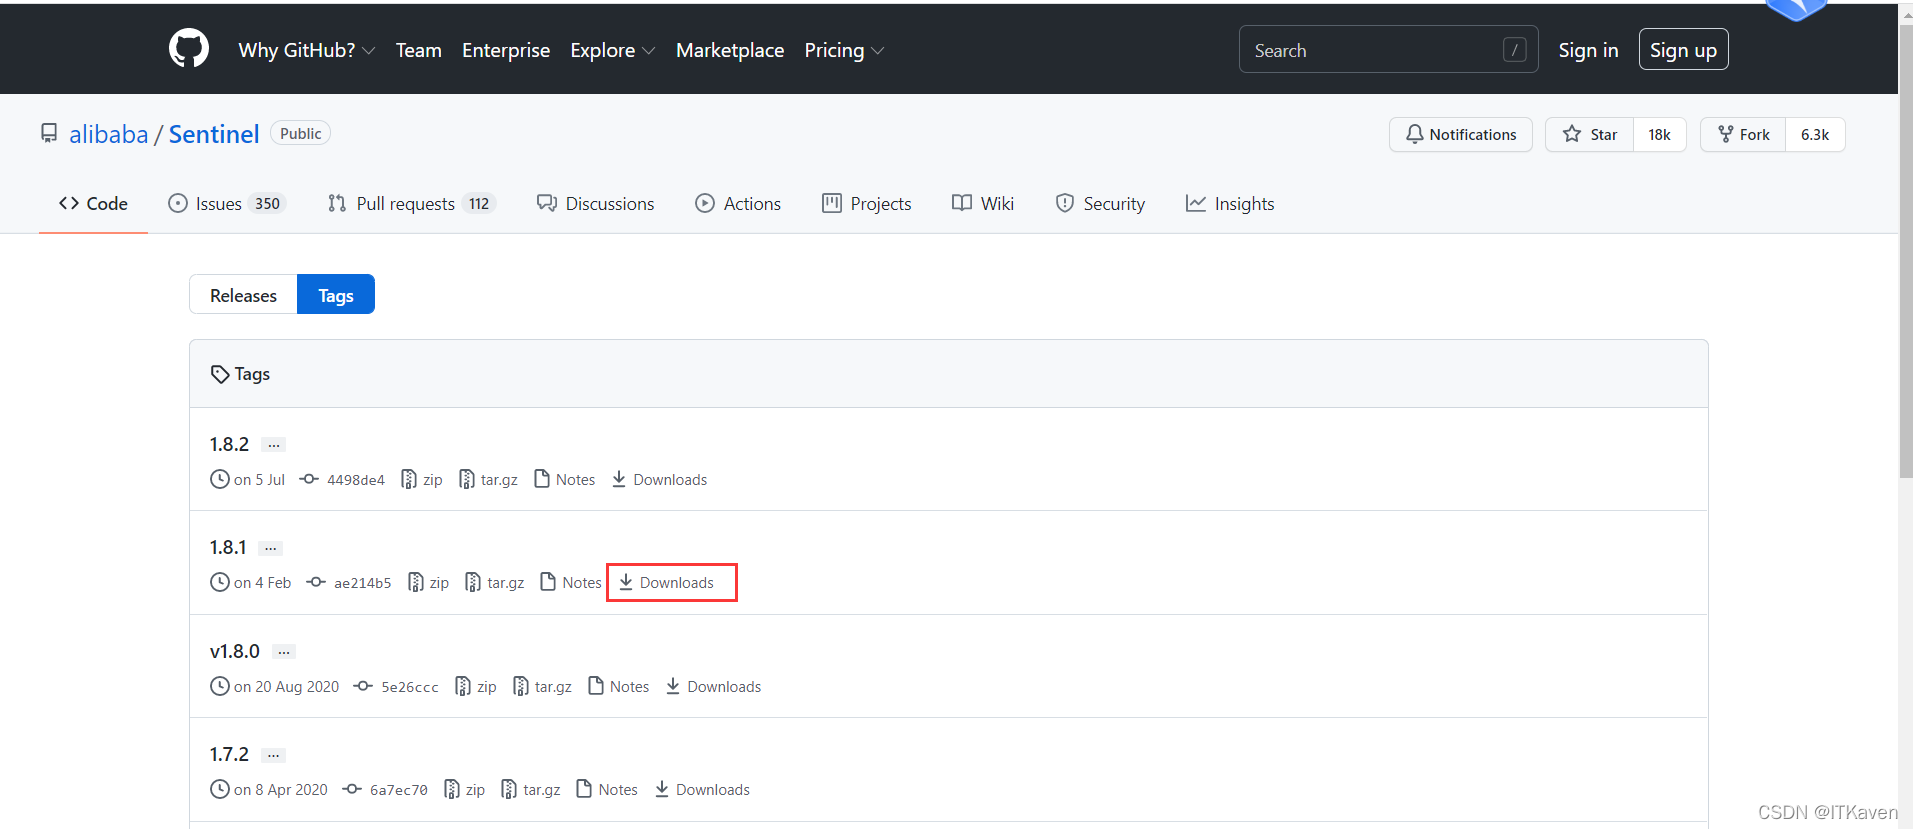
Task: Star the Sentinel repository
Action: point(1589,134)
